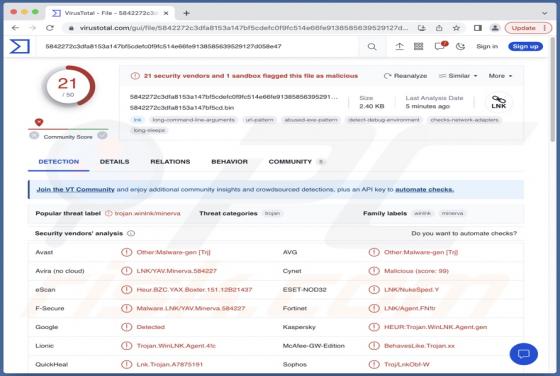This screenshot has height=376, width=560.
Task: Click Reanalyze button
Action: pyautogui.click(x=406, y=76)
